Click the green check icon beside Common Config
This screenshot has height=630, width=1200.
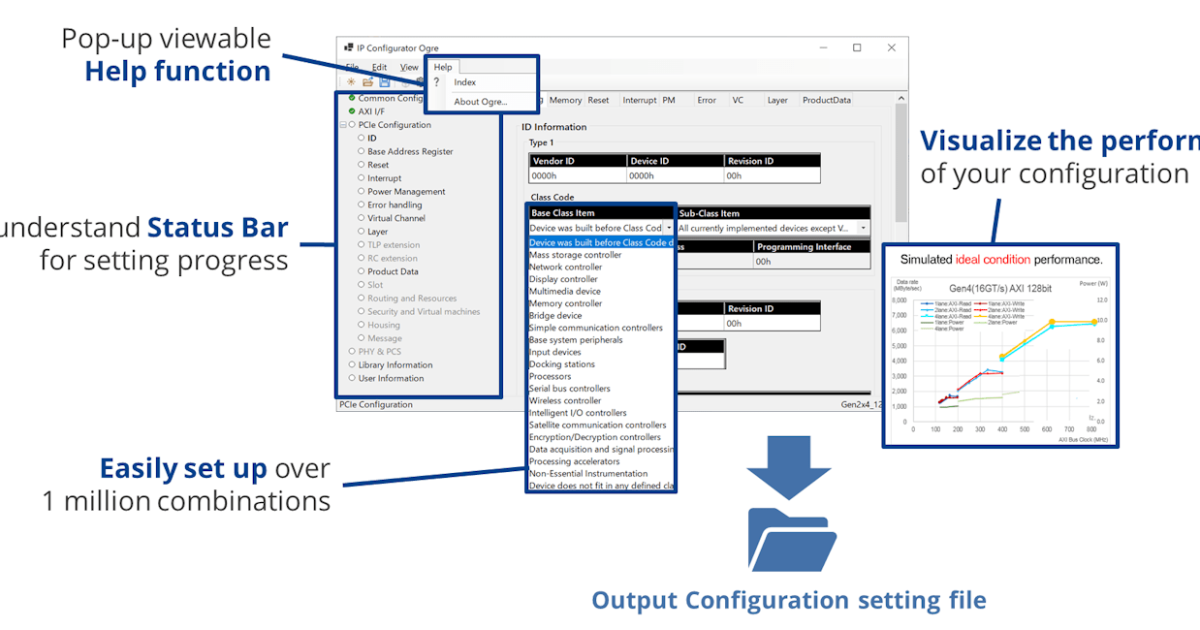351,98
